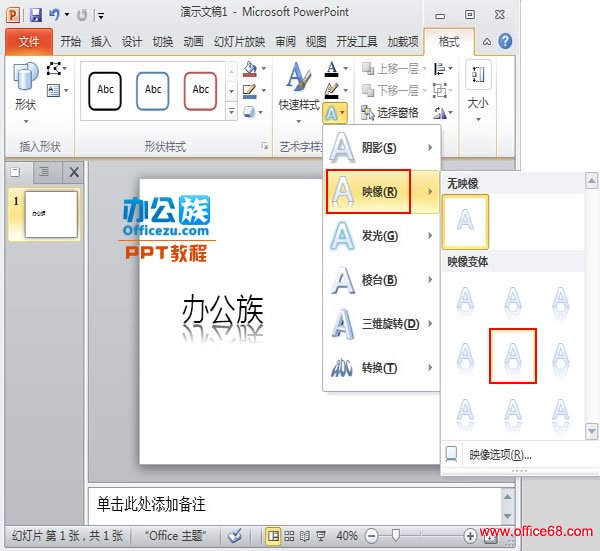Click the Redo icon
The image size is (600, 551).
pyautogui.click(x=82, y=15)
